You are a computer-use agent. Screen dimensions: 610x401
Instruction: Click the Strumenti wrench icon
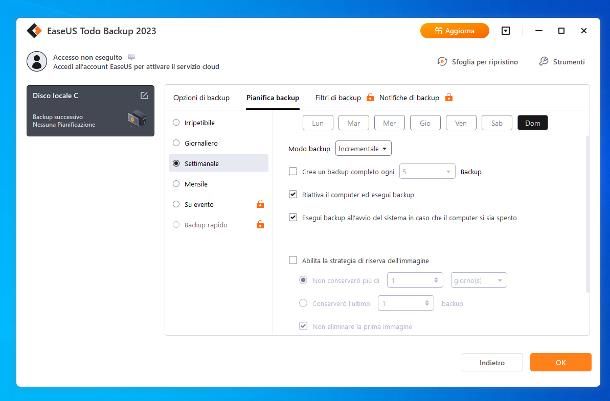(x=543, y=61)
